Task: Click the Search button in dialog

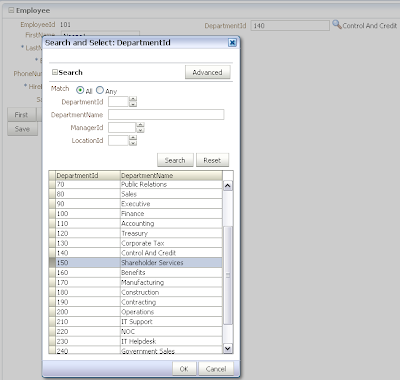Action: click(175, 160)
